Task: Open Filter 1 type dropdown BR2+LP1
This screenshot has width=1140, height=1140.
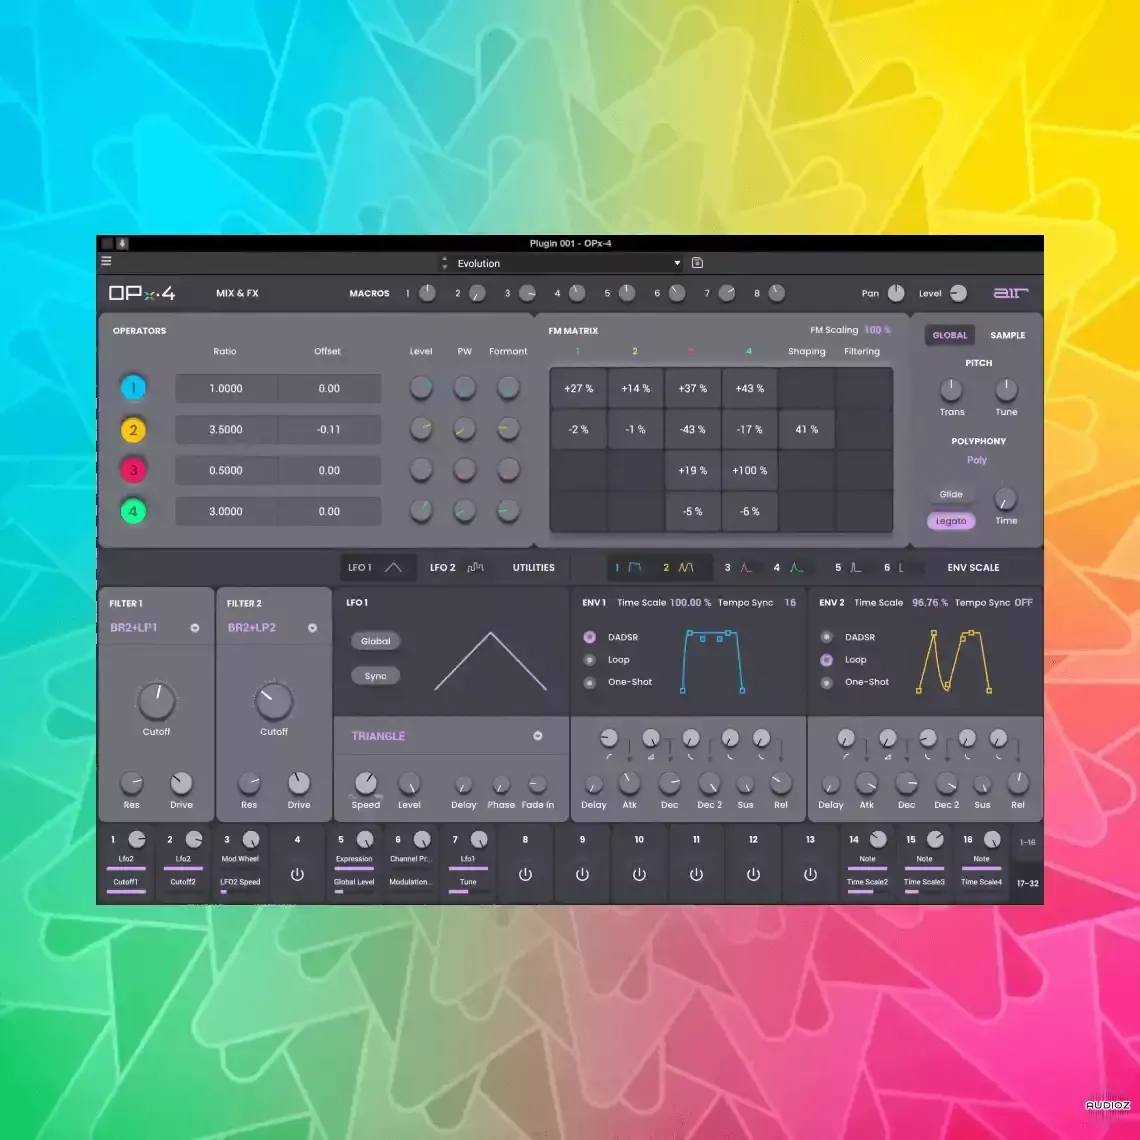Action: (155, 627)
